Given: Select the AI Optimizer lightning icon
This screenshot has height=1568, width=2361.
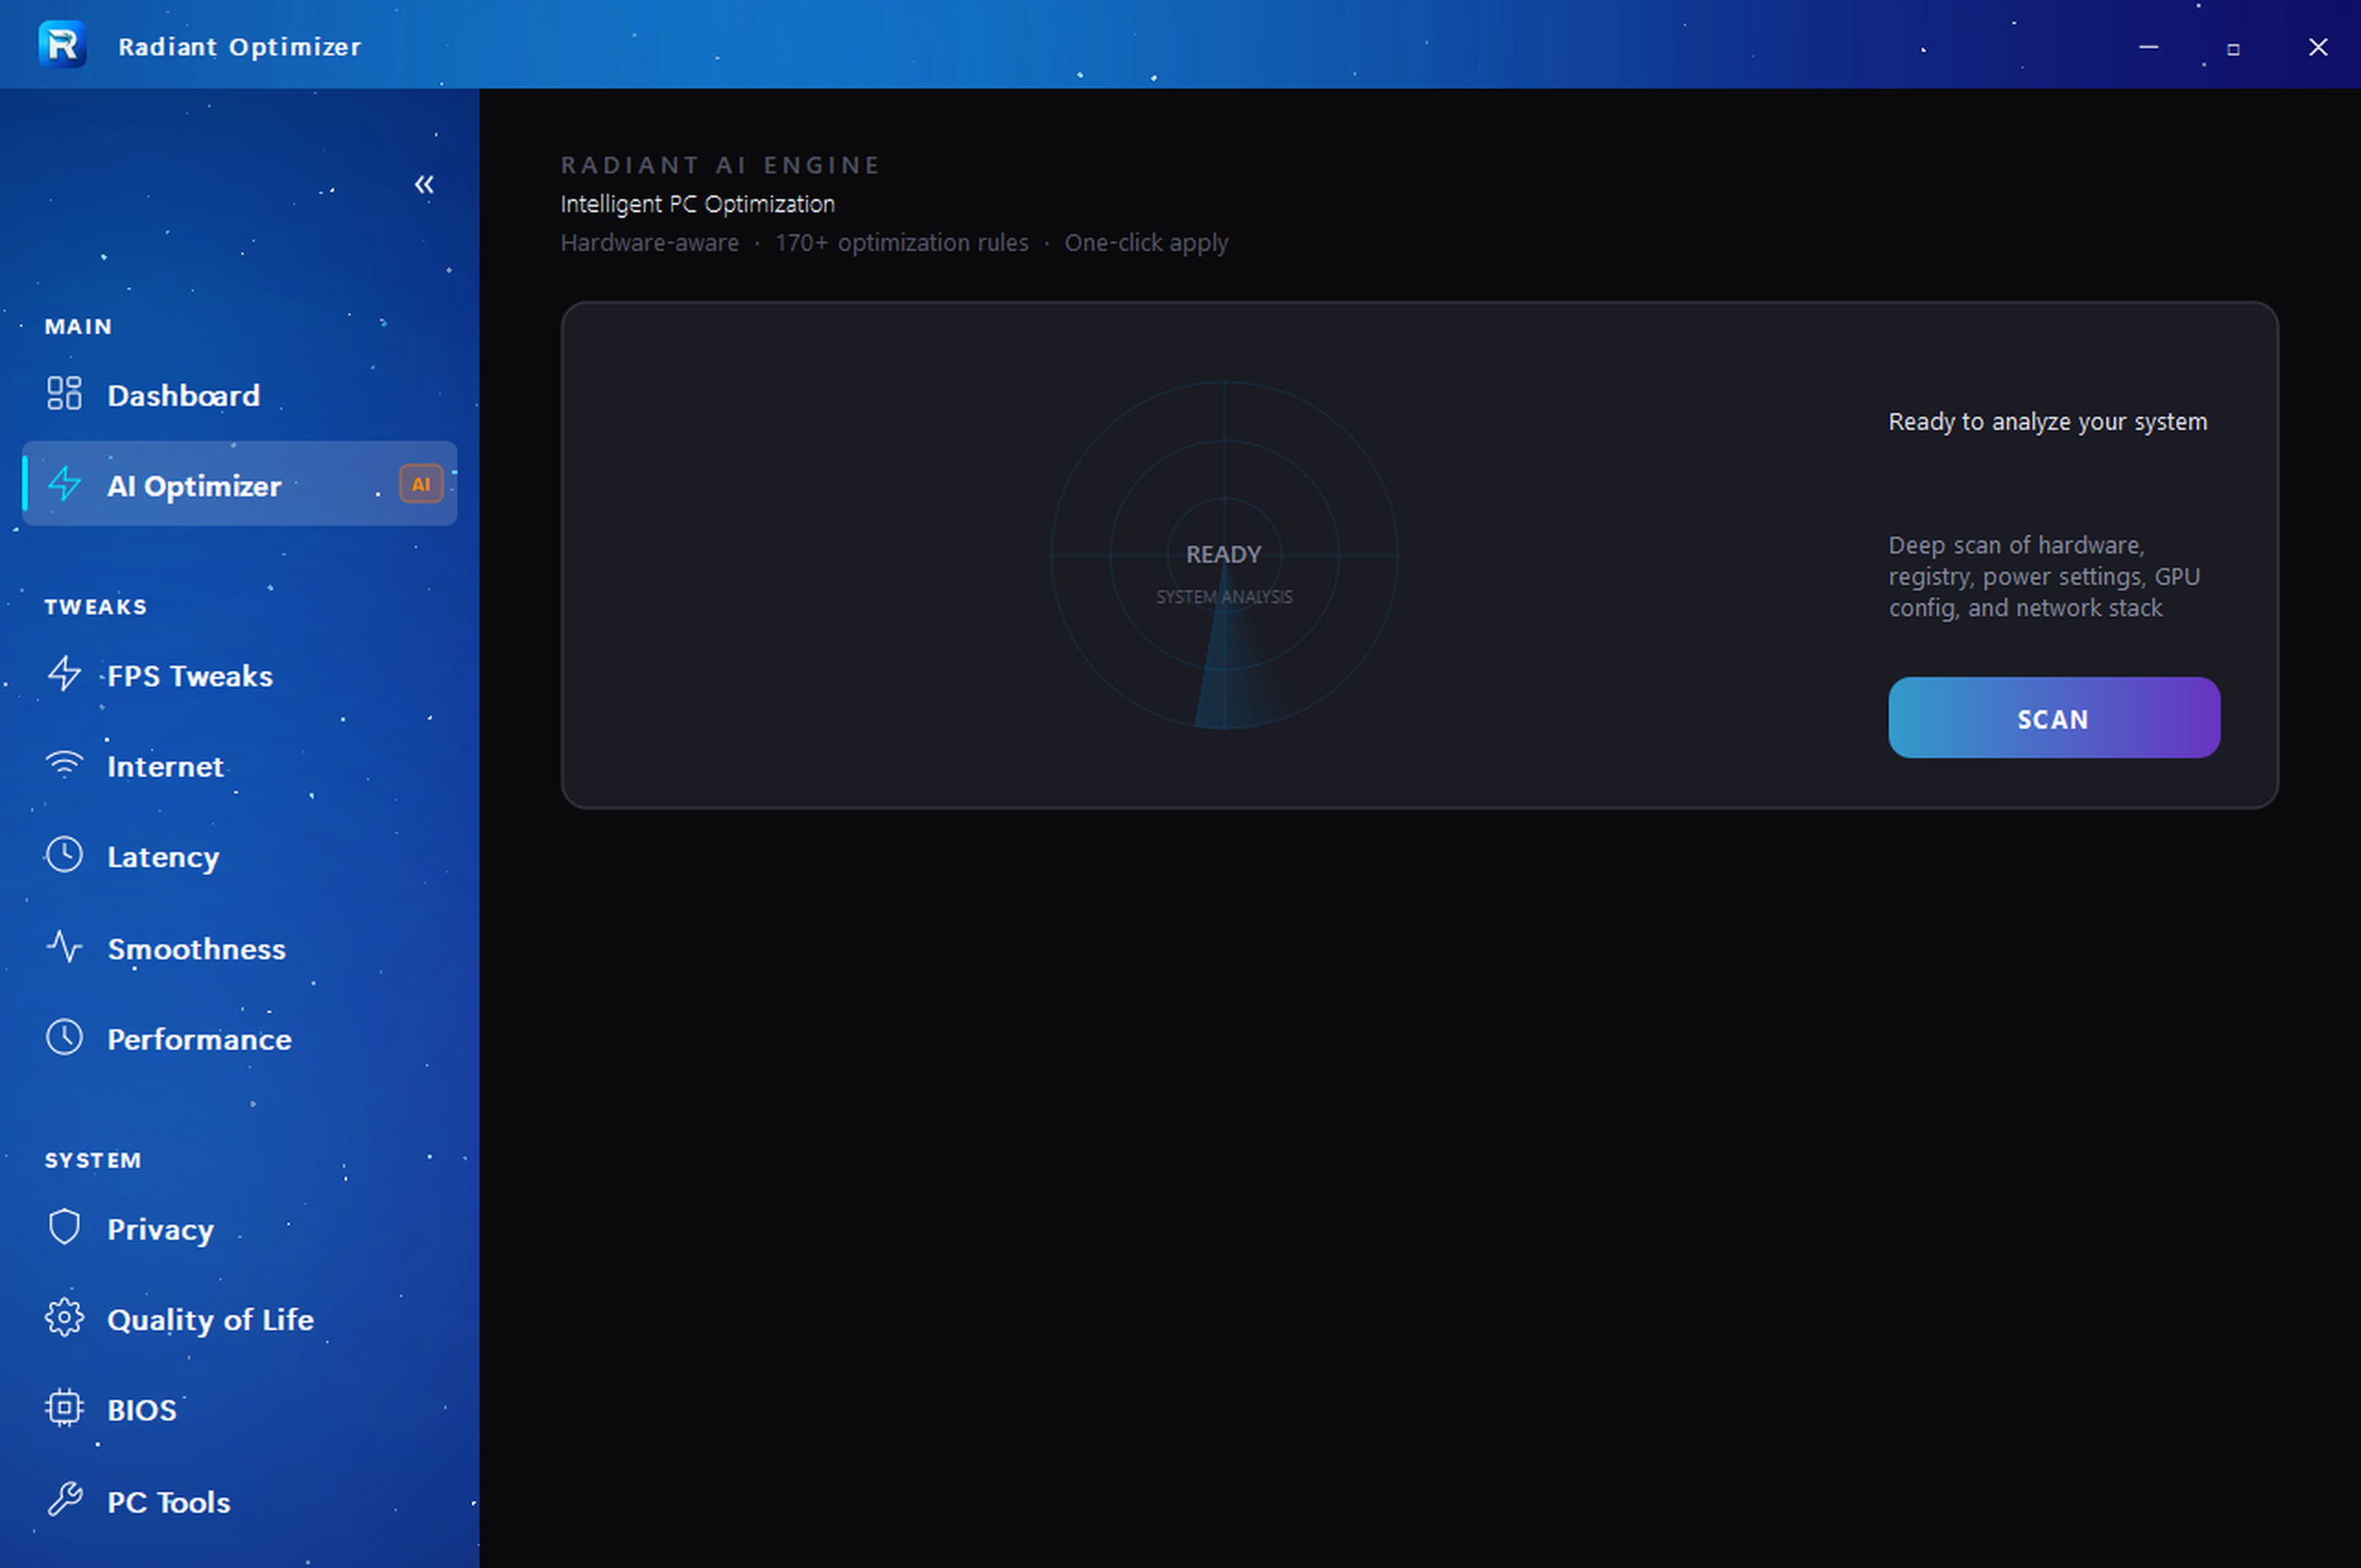Looking at the screenshot, I should [64, 485].
